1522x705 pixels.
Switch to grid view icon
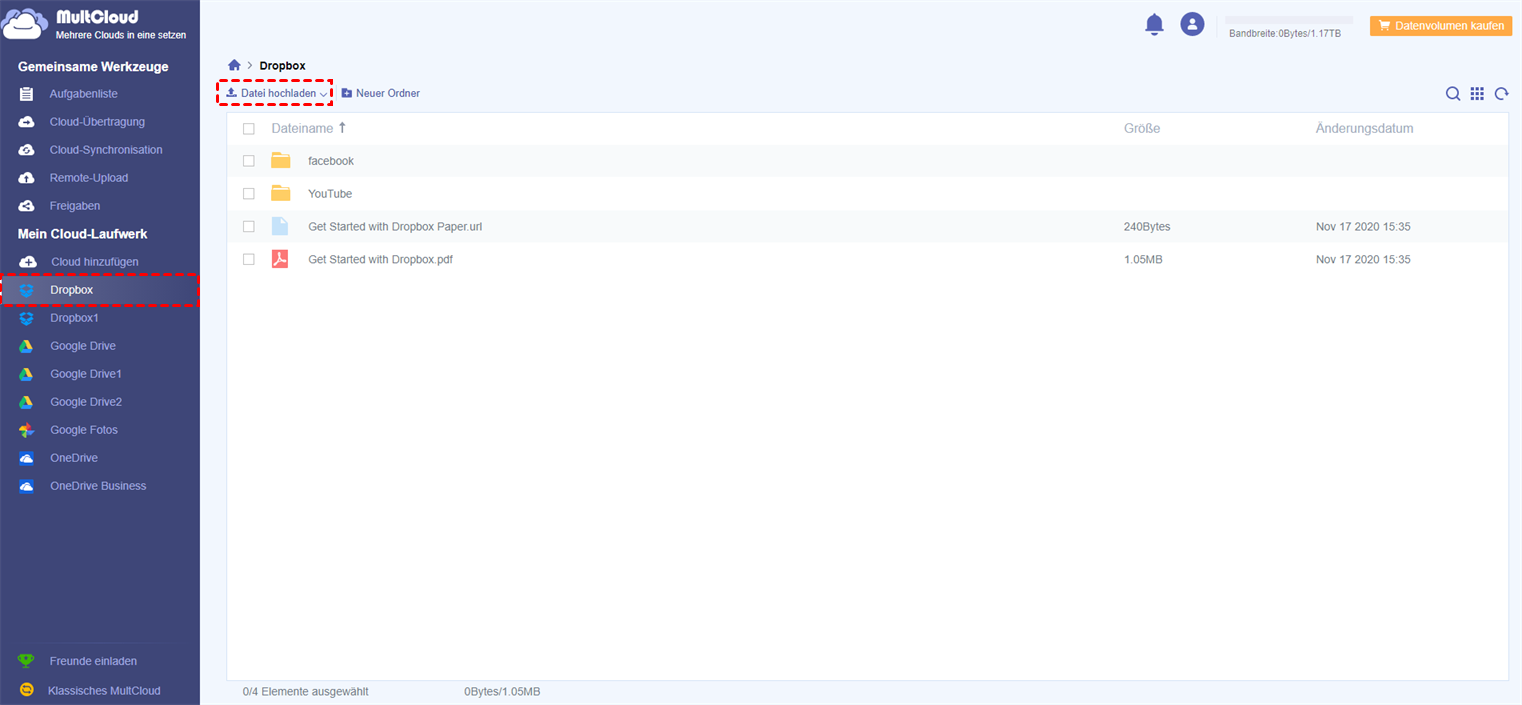point(1477,94)
